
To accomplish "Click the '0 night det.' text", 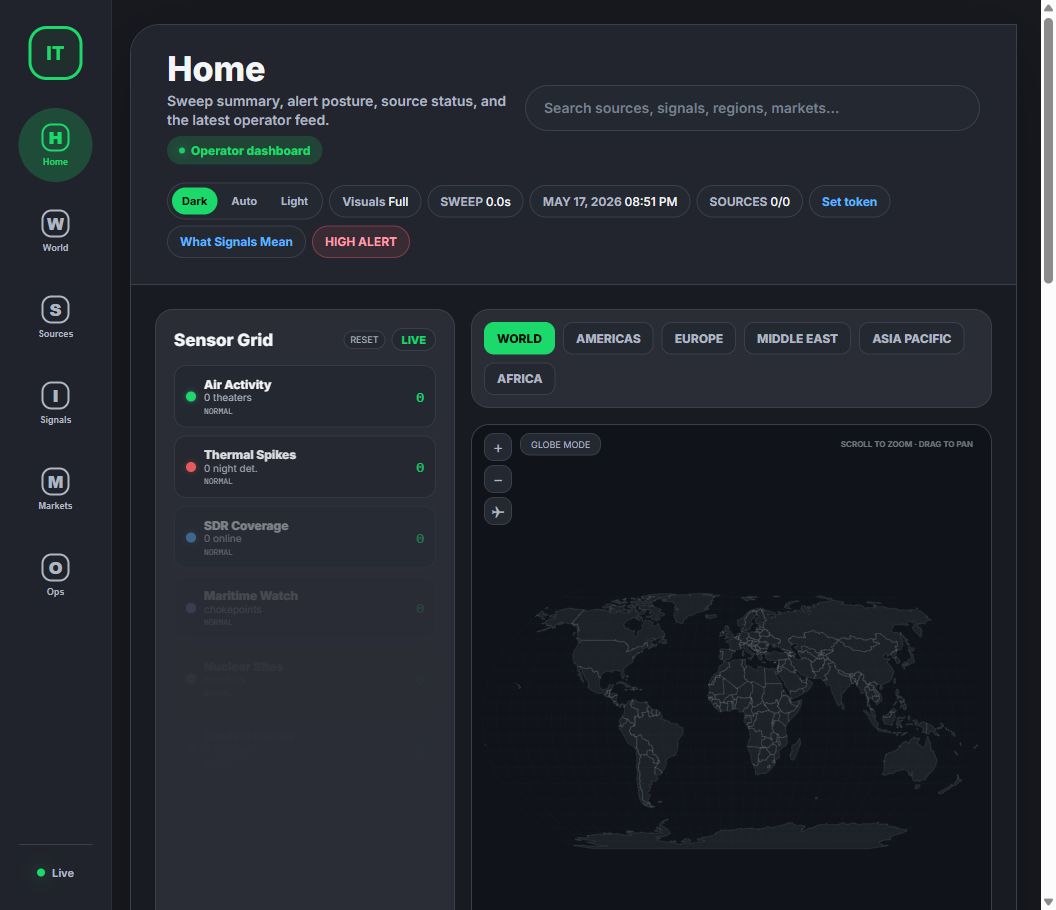I will (230, 469).
